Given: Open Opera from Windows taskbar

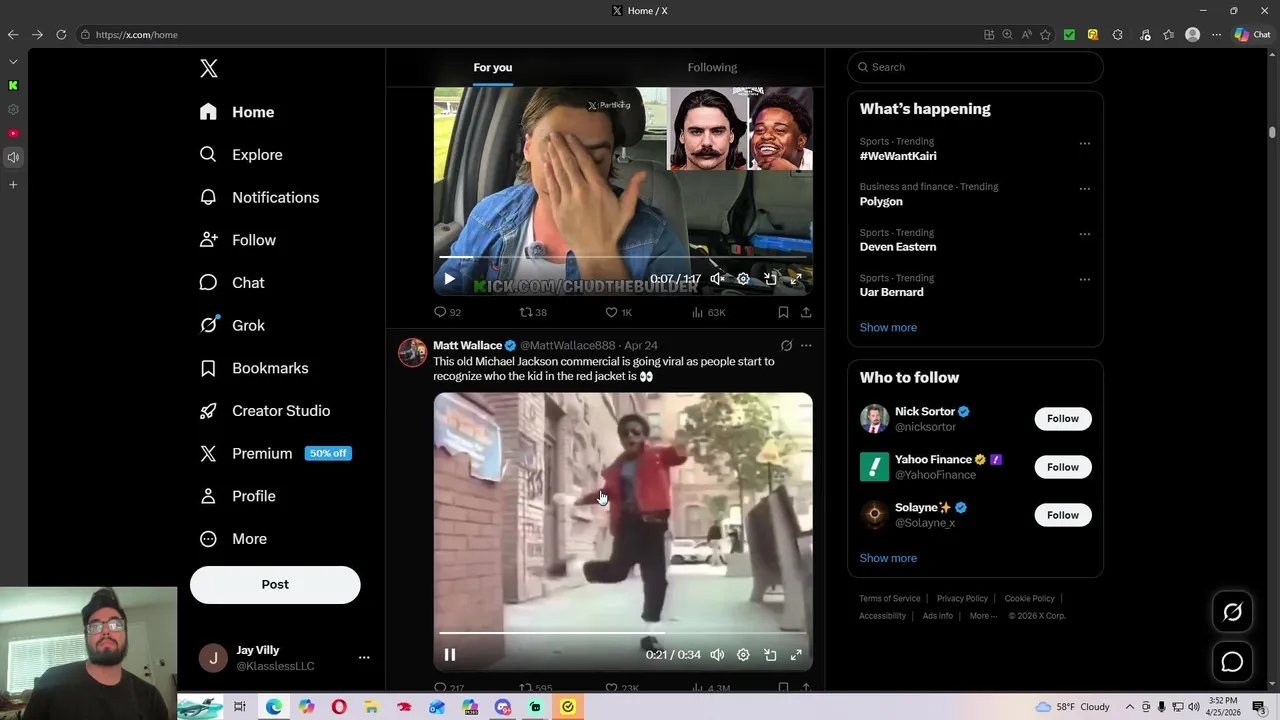Looking at the screenshot, I should point(339,707).
